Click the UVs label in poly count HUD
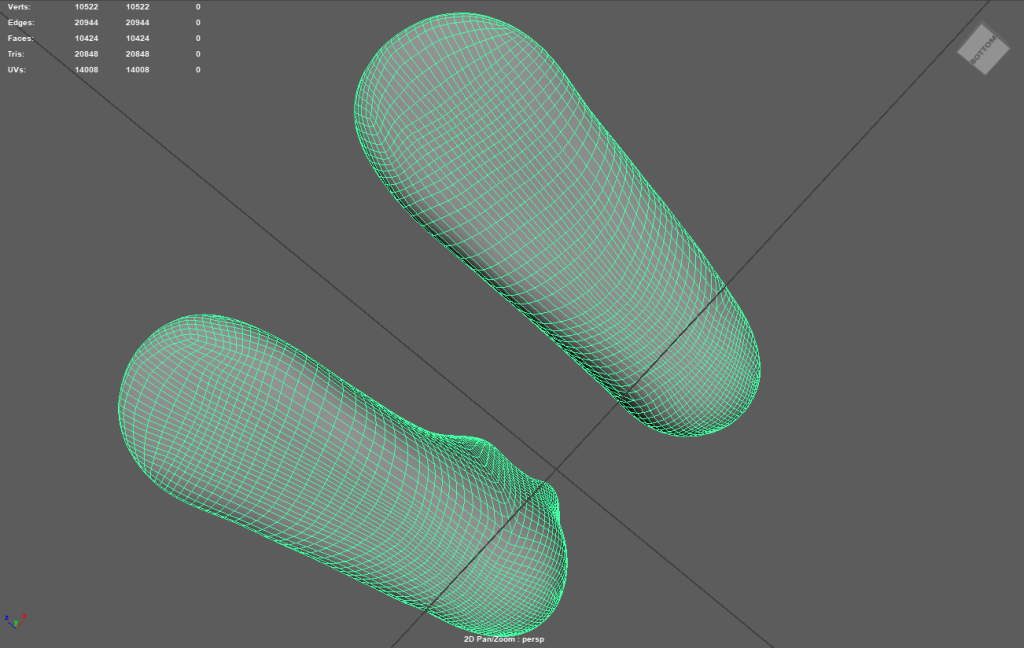The width and height of the screenshot is (1024, 648). [17, 70]
